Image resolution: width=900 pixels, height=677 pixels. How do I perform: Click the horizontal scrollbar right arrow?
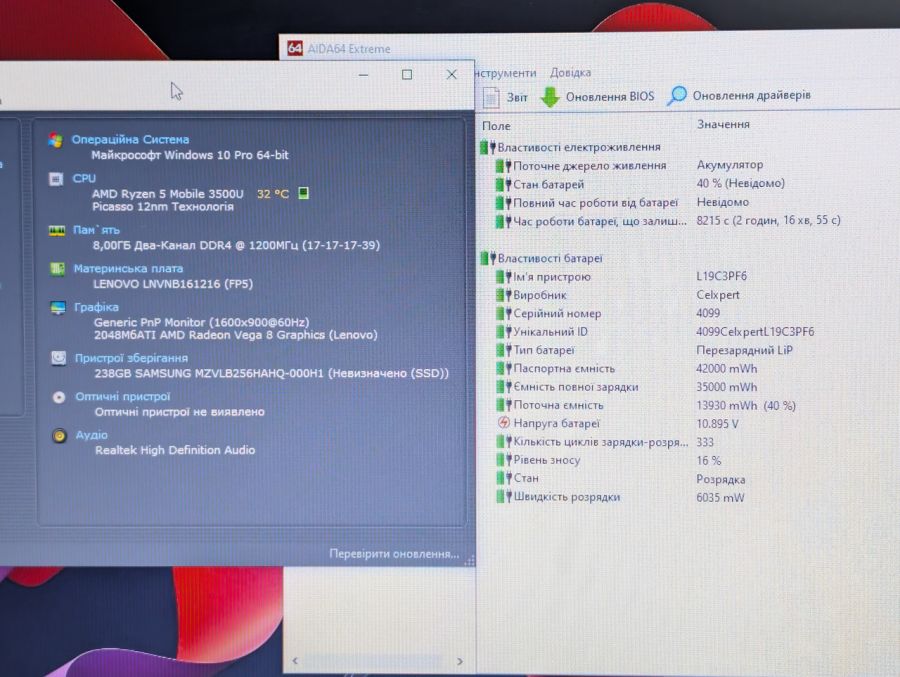(460, 661)
